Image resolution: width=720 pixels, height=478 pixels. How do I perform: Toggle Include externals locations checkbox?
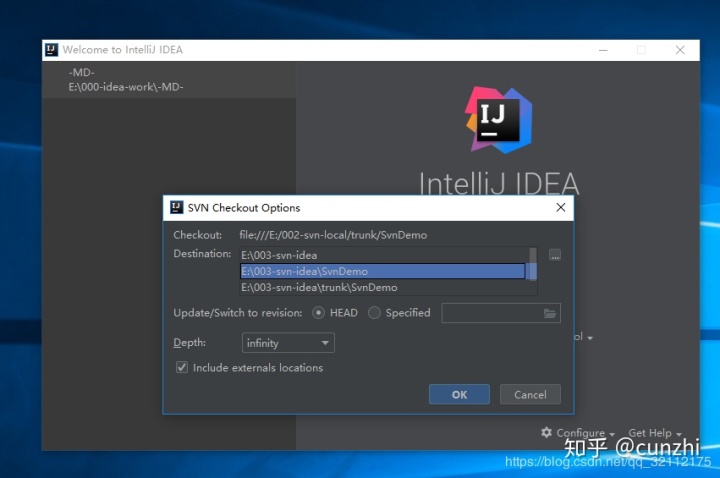(182, 367)
